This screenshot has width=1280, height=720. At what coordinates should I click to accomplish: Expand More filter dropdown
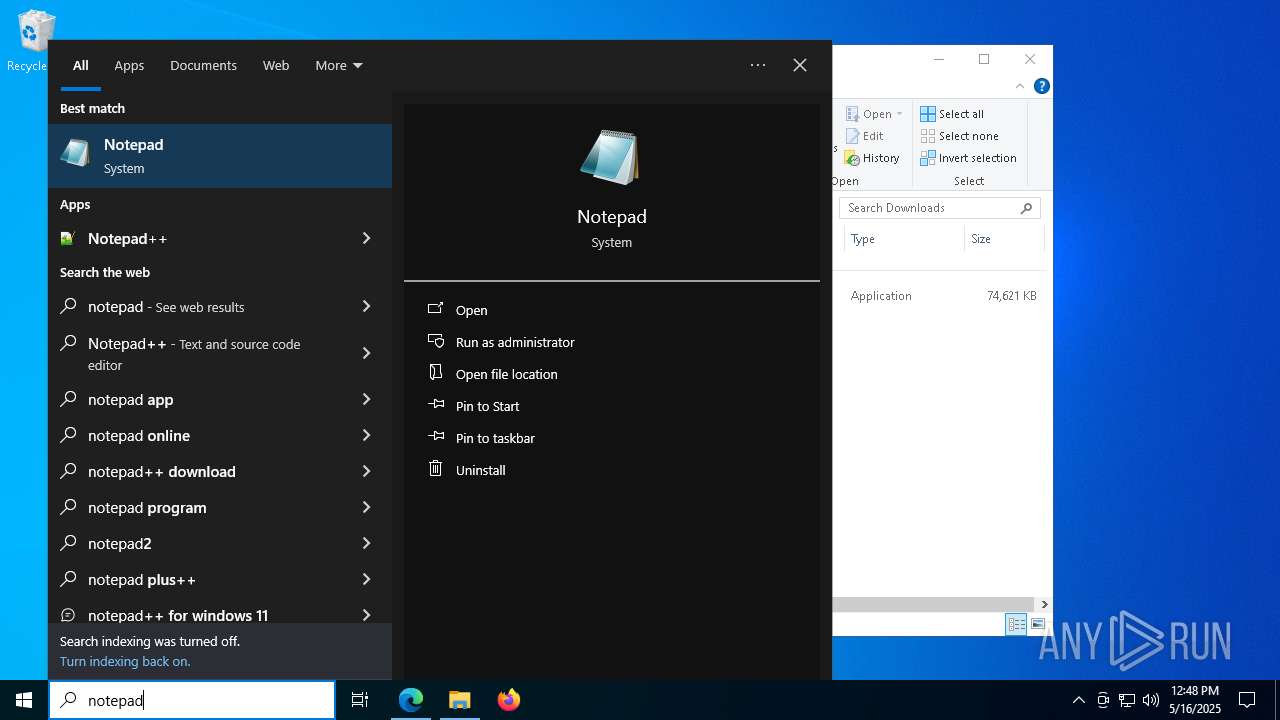click(x=339, y=65)
